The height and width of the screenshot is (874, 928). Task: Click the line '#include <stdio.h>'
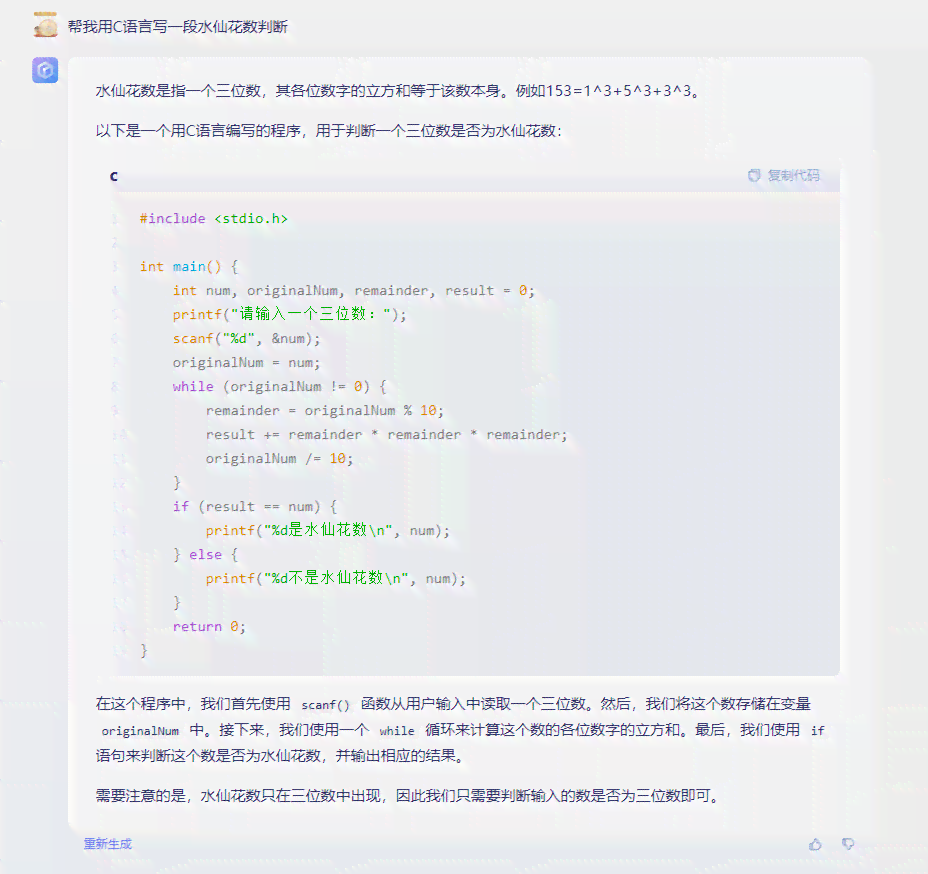tap(214, 219)
